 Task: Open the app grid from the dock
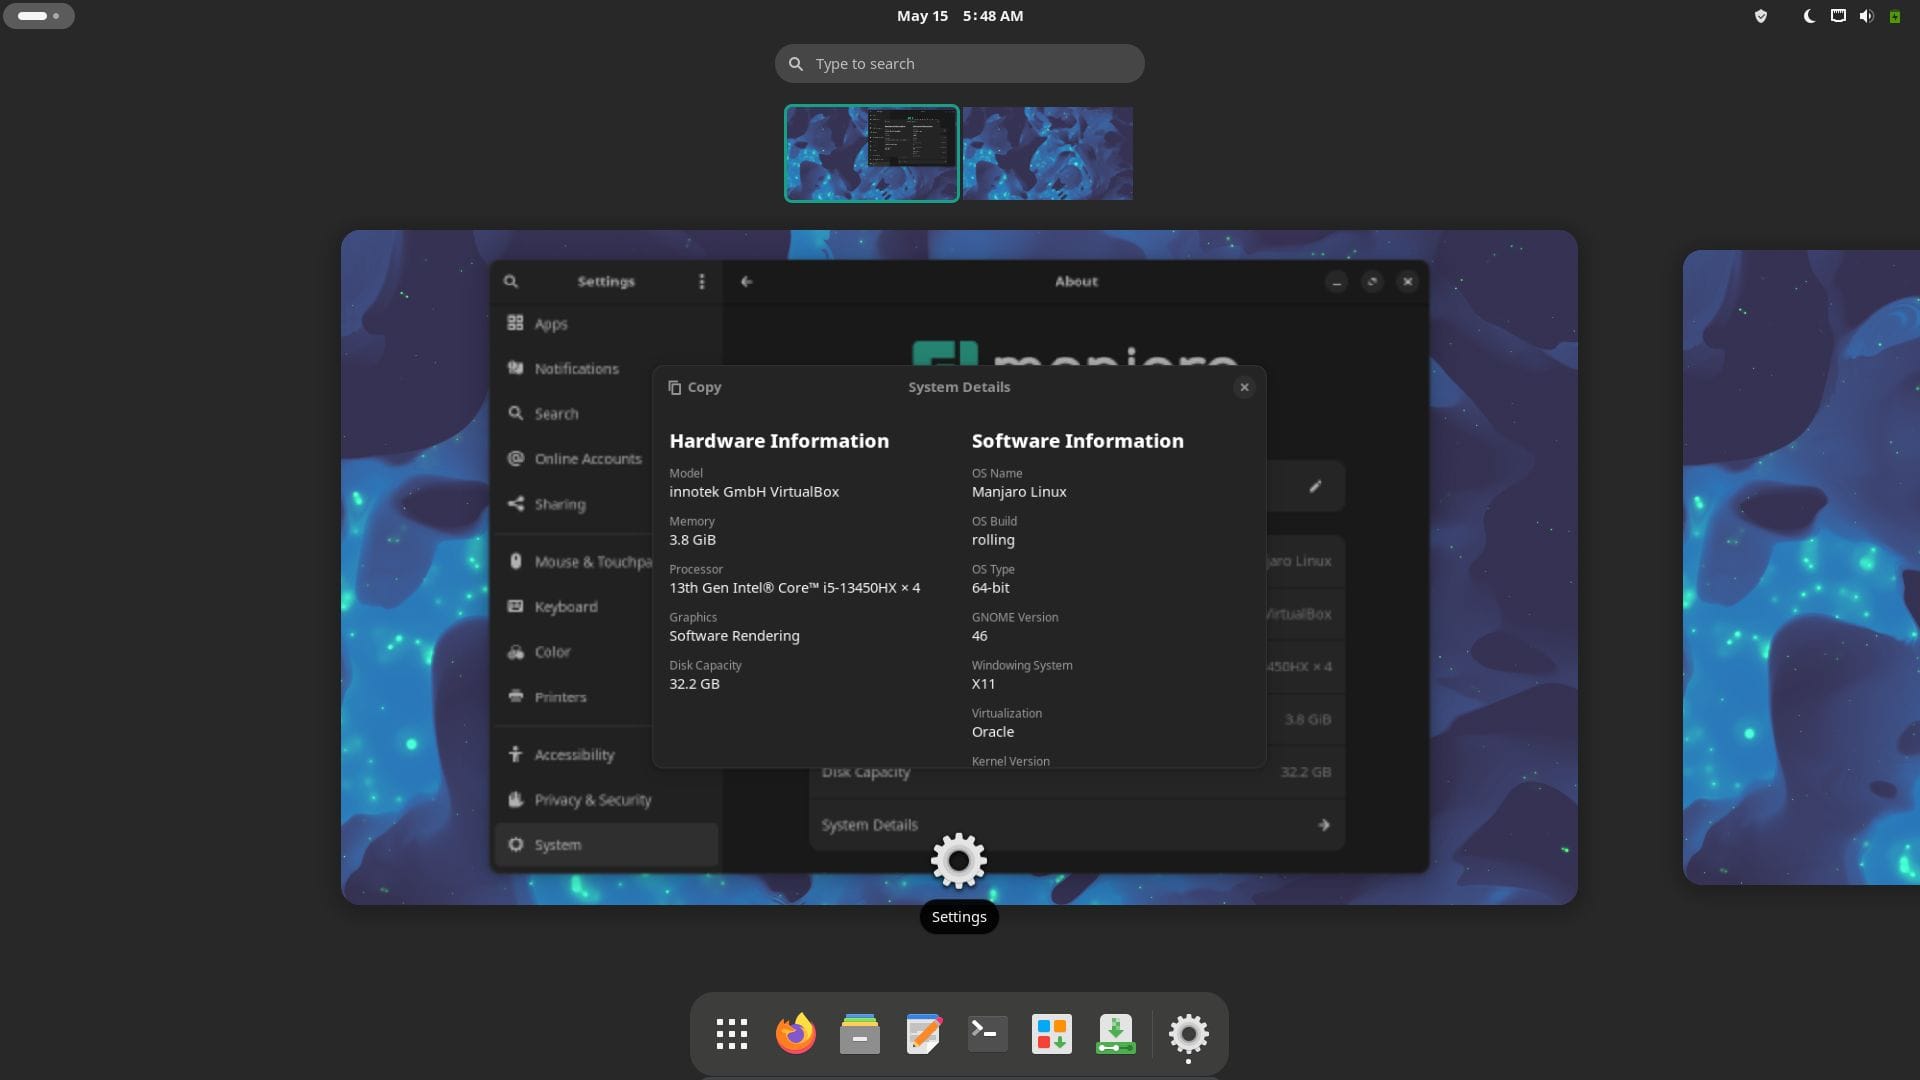pyautogui.click(x=731, y=1034)
